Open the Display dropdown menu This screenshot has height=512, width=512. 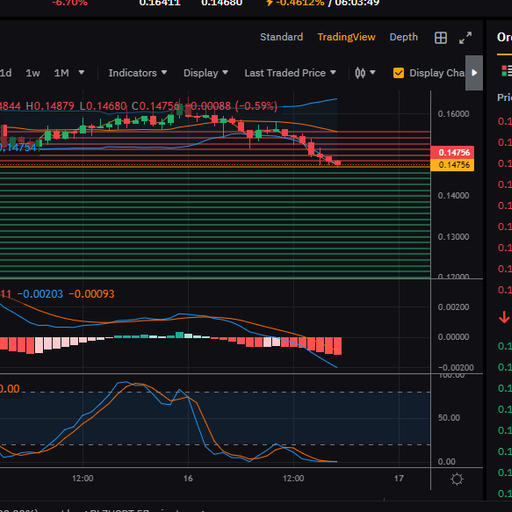point(206,73)
